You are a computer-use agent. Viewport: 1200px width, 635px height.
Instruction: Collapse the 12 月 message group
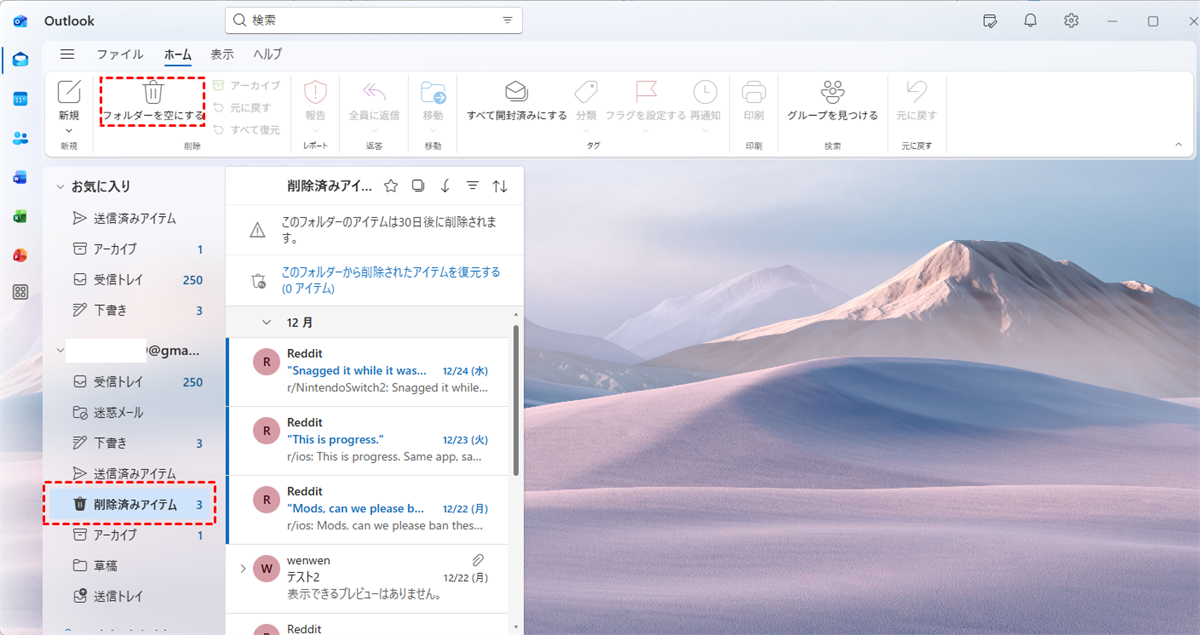coord(266,322)
